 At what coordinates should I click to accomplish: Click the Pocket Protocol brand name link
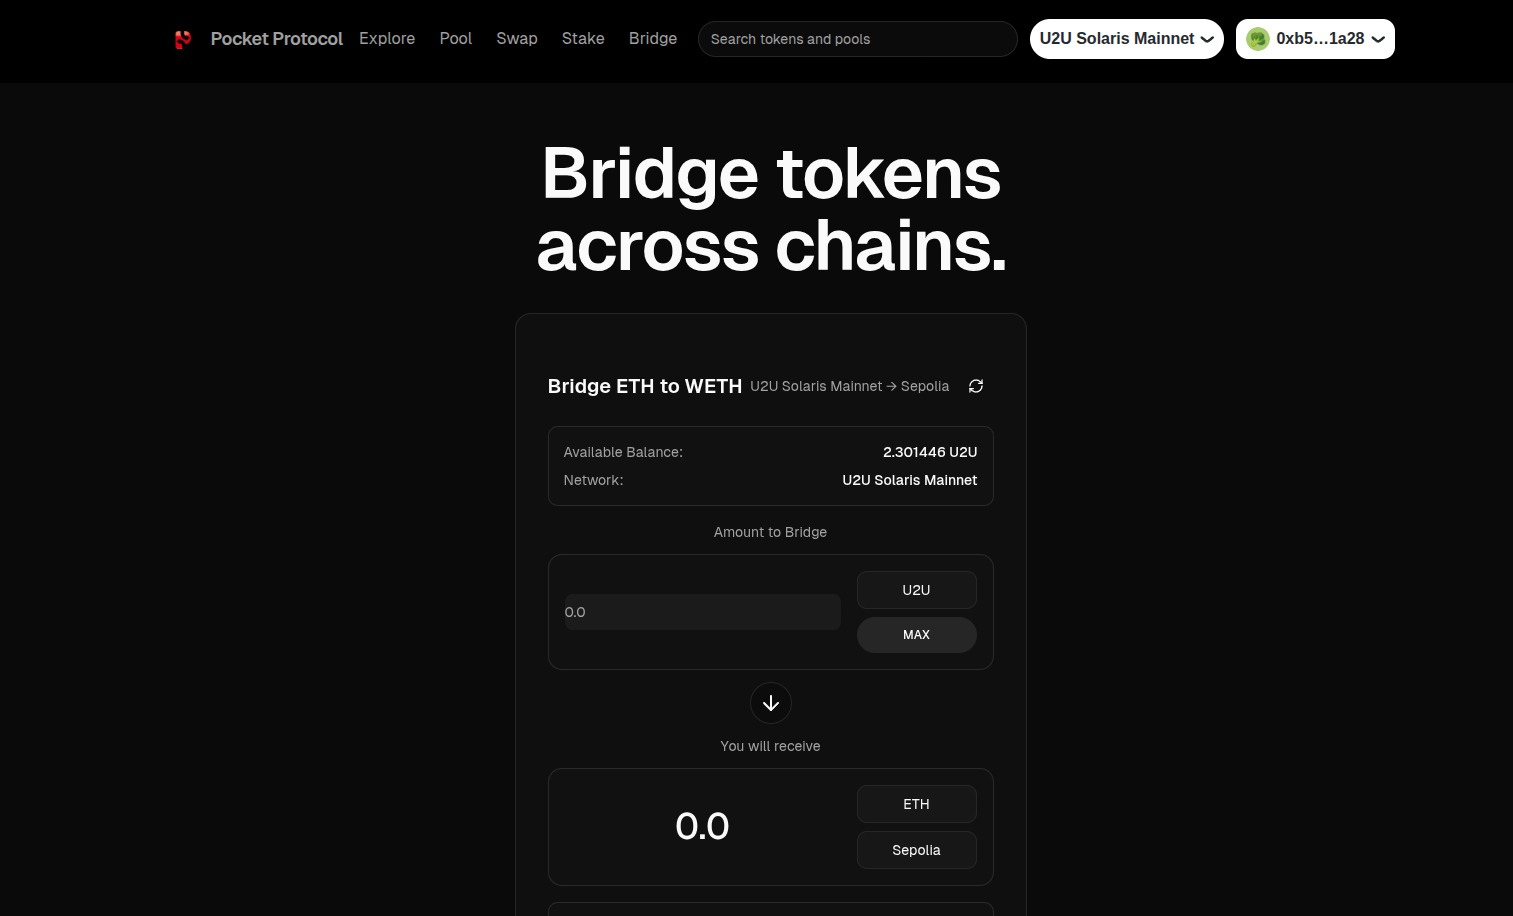coord(277,39)
